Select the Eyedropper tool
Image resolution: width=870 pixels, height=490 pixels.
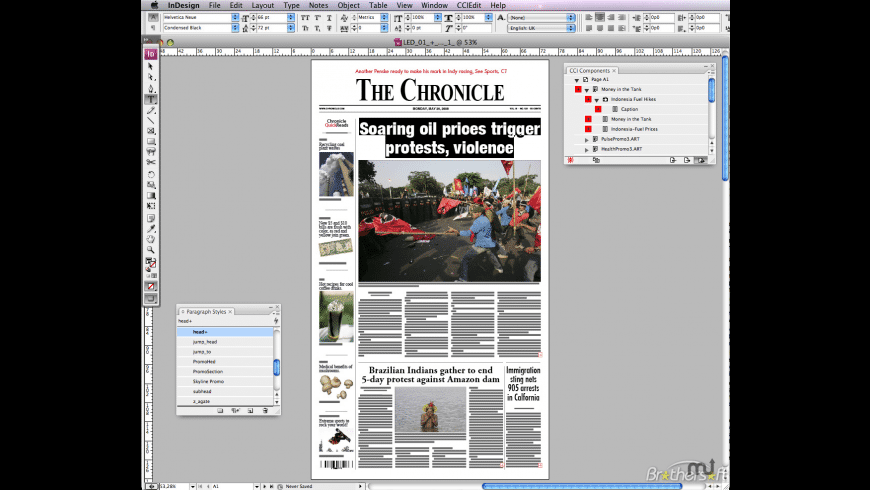click(x=151, y=228)
